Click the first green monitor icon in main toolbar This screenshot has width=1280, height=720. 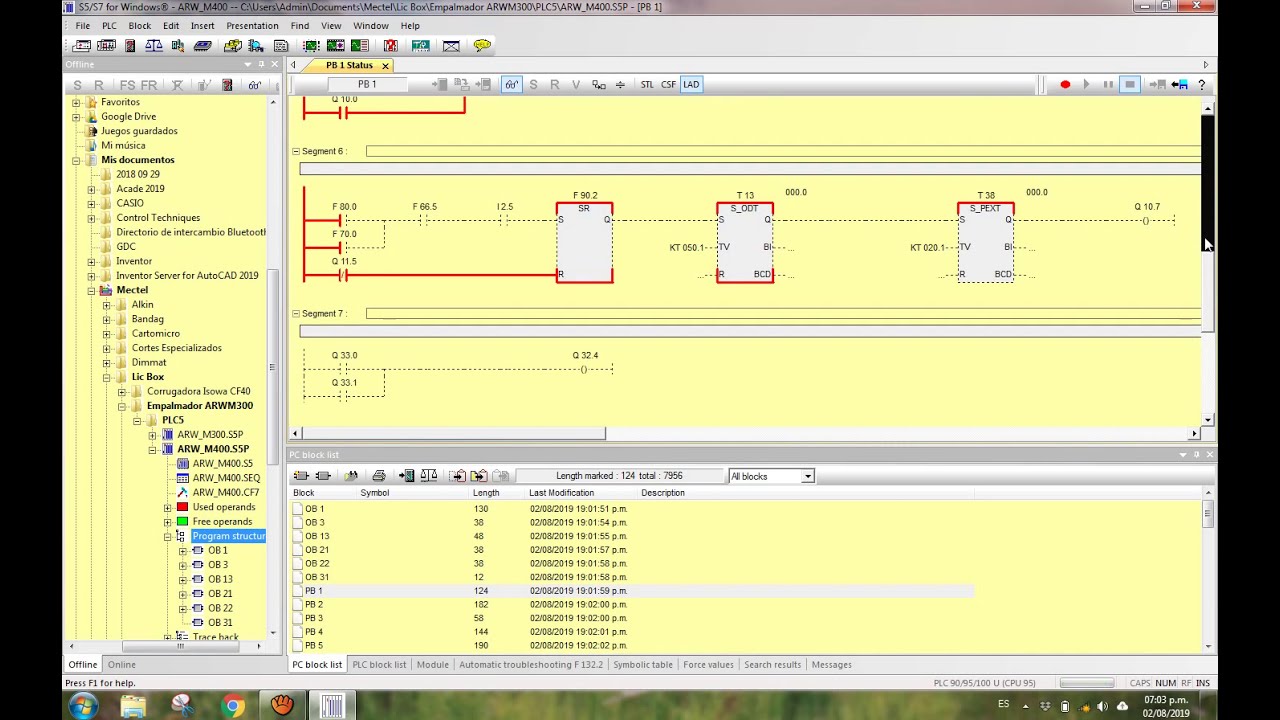point(311,45)
